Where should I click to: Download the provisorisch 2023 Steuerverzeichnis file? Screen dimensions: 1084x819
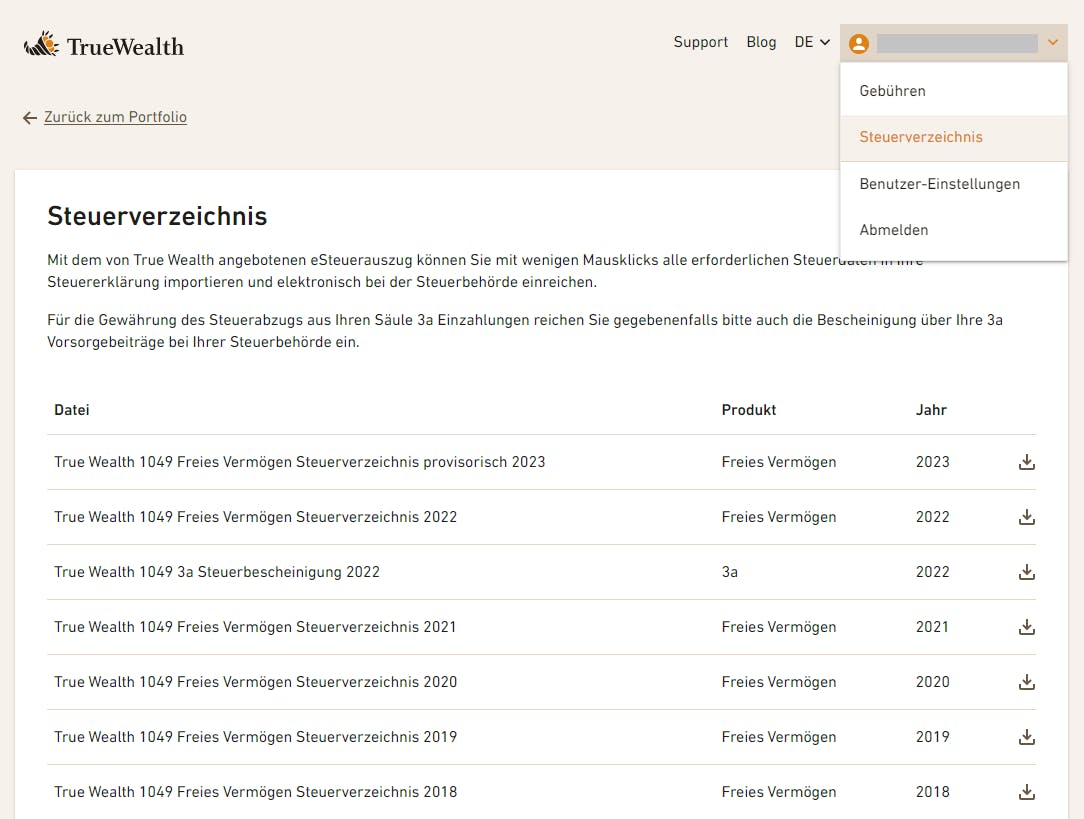[1027, 462]
